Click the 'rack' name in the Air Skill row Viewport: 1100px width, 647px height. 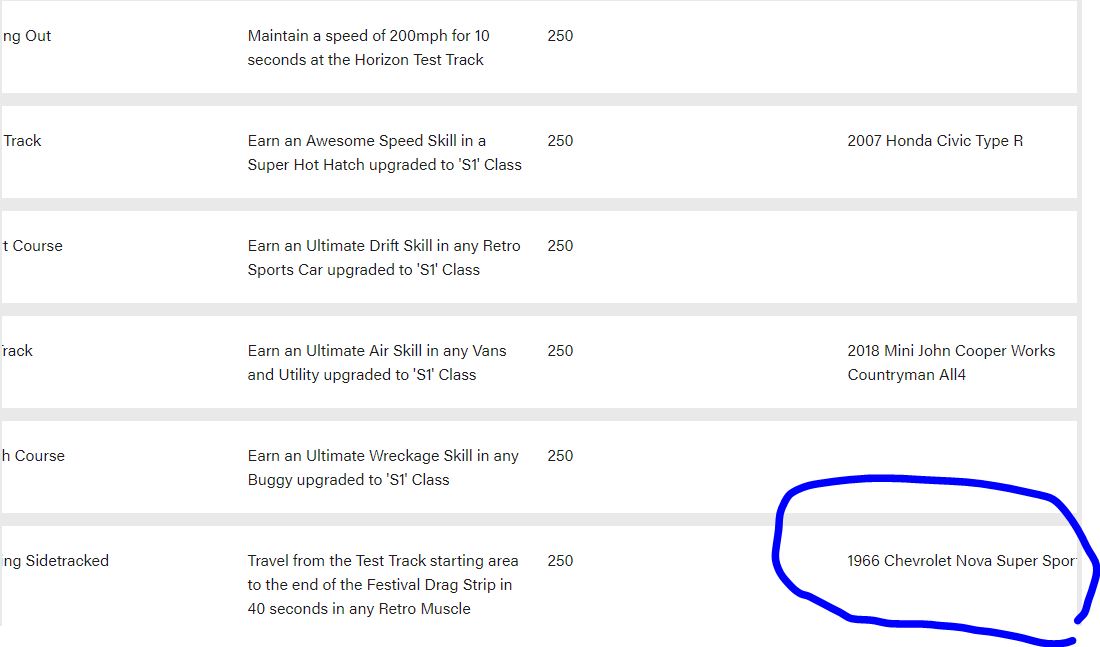(x=17, y=350)
